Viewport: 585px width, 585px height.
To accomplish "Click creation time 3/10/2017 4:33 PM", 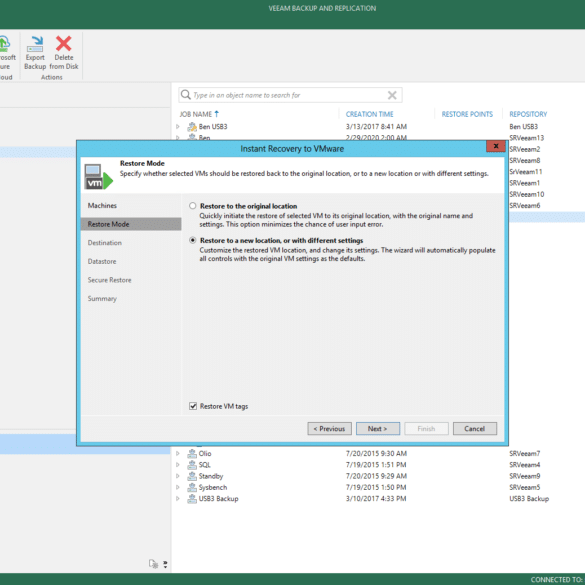I will [376, 499].
